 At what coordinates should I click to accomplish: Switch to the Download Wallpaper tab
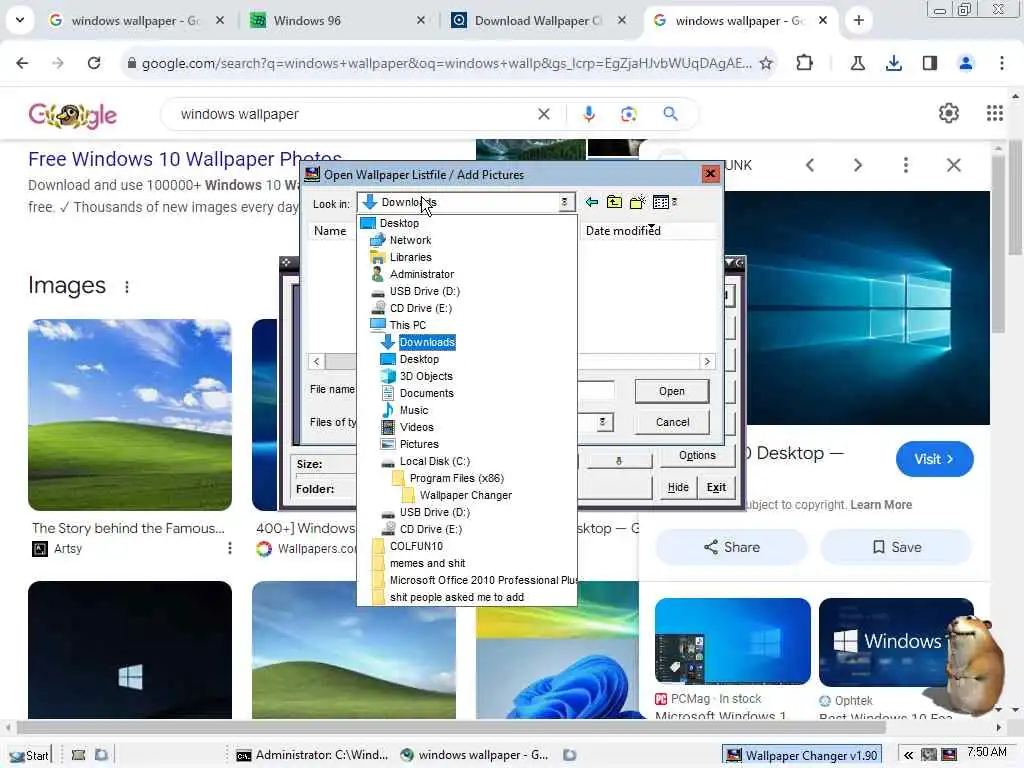[539, 21]
